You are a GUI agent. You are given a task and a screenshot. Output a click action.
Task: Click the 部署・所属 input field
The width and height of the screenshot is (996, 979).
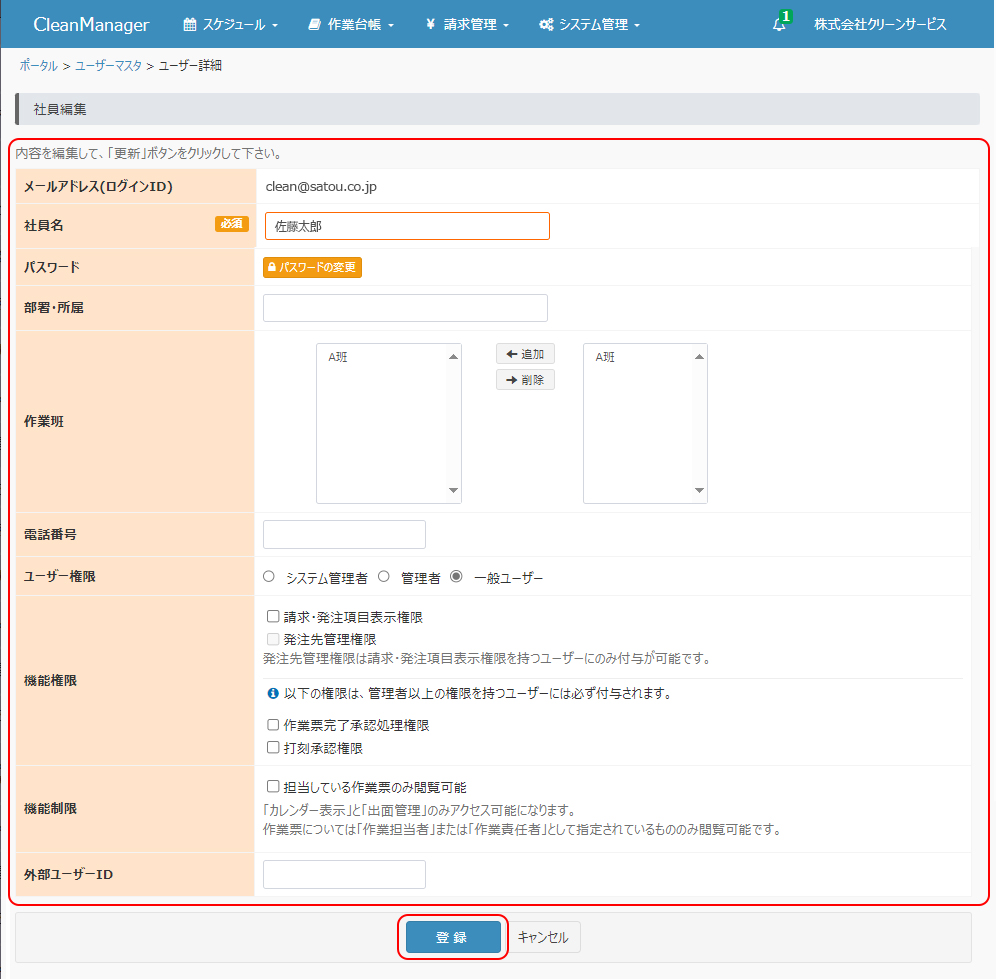[405, 308]
